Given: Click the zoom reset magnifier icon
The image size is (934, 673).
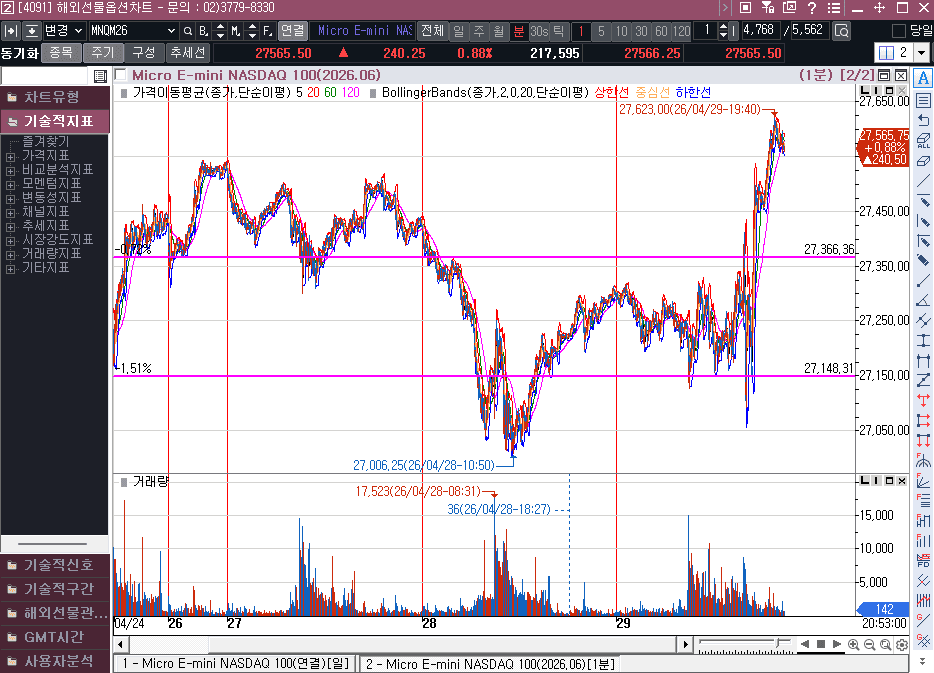Looking at the screenshot, I should click(x=885, y=644).
